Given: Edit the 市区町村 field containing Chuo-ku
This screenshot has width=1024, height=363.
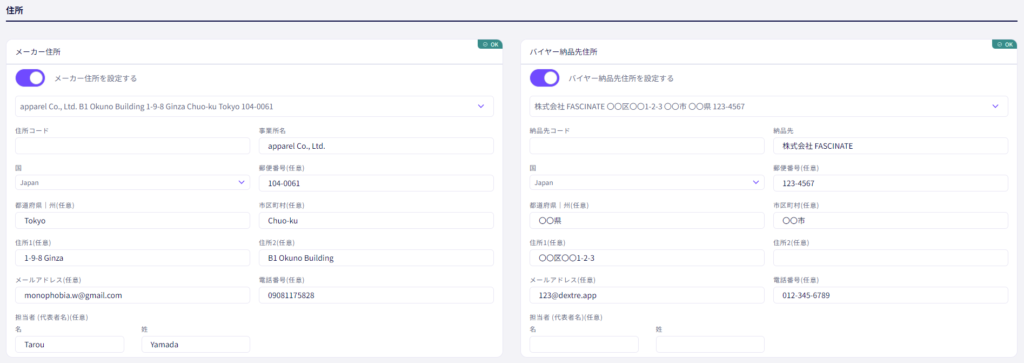Looking at the screenshot, I should tap(376, 220).
